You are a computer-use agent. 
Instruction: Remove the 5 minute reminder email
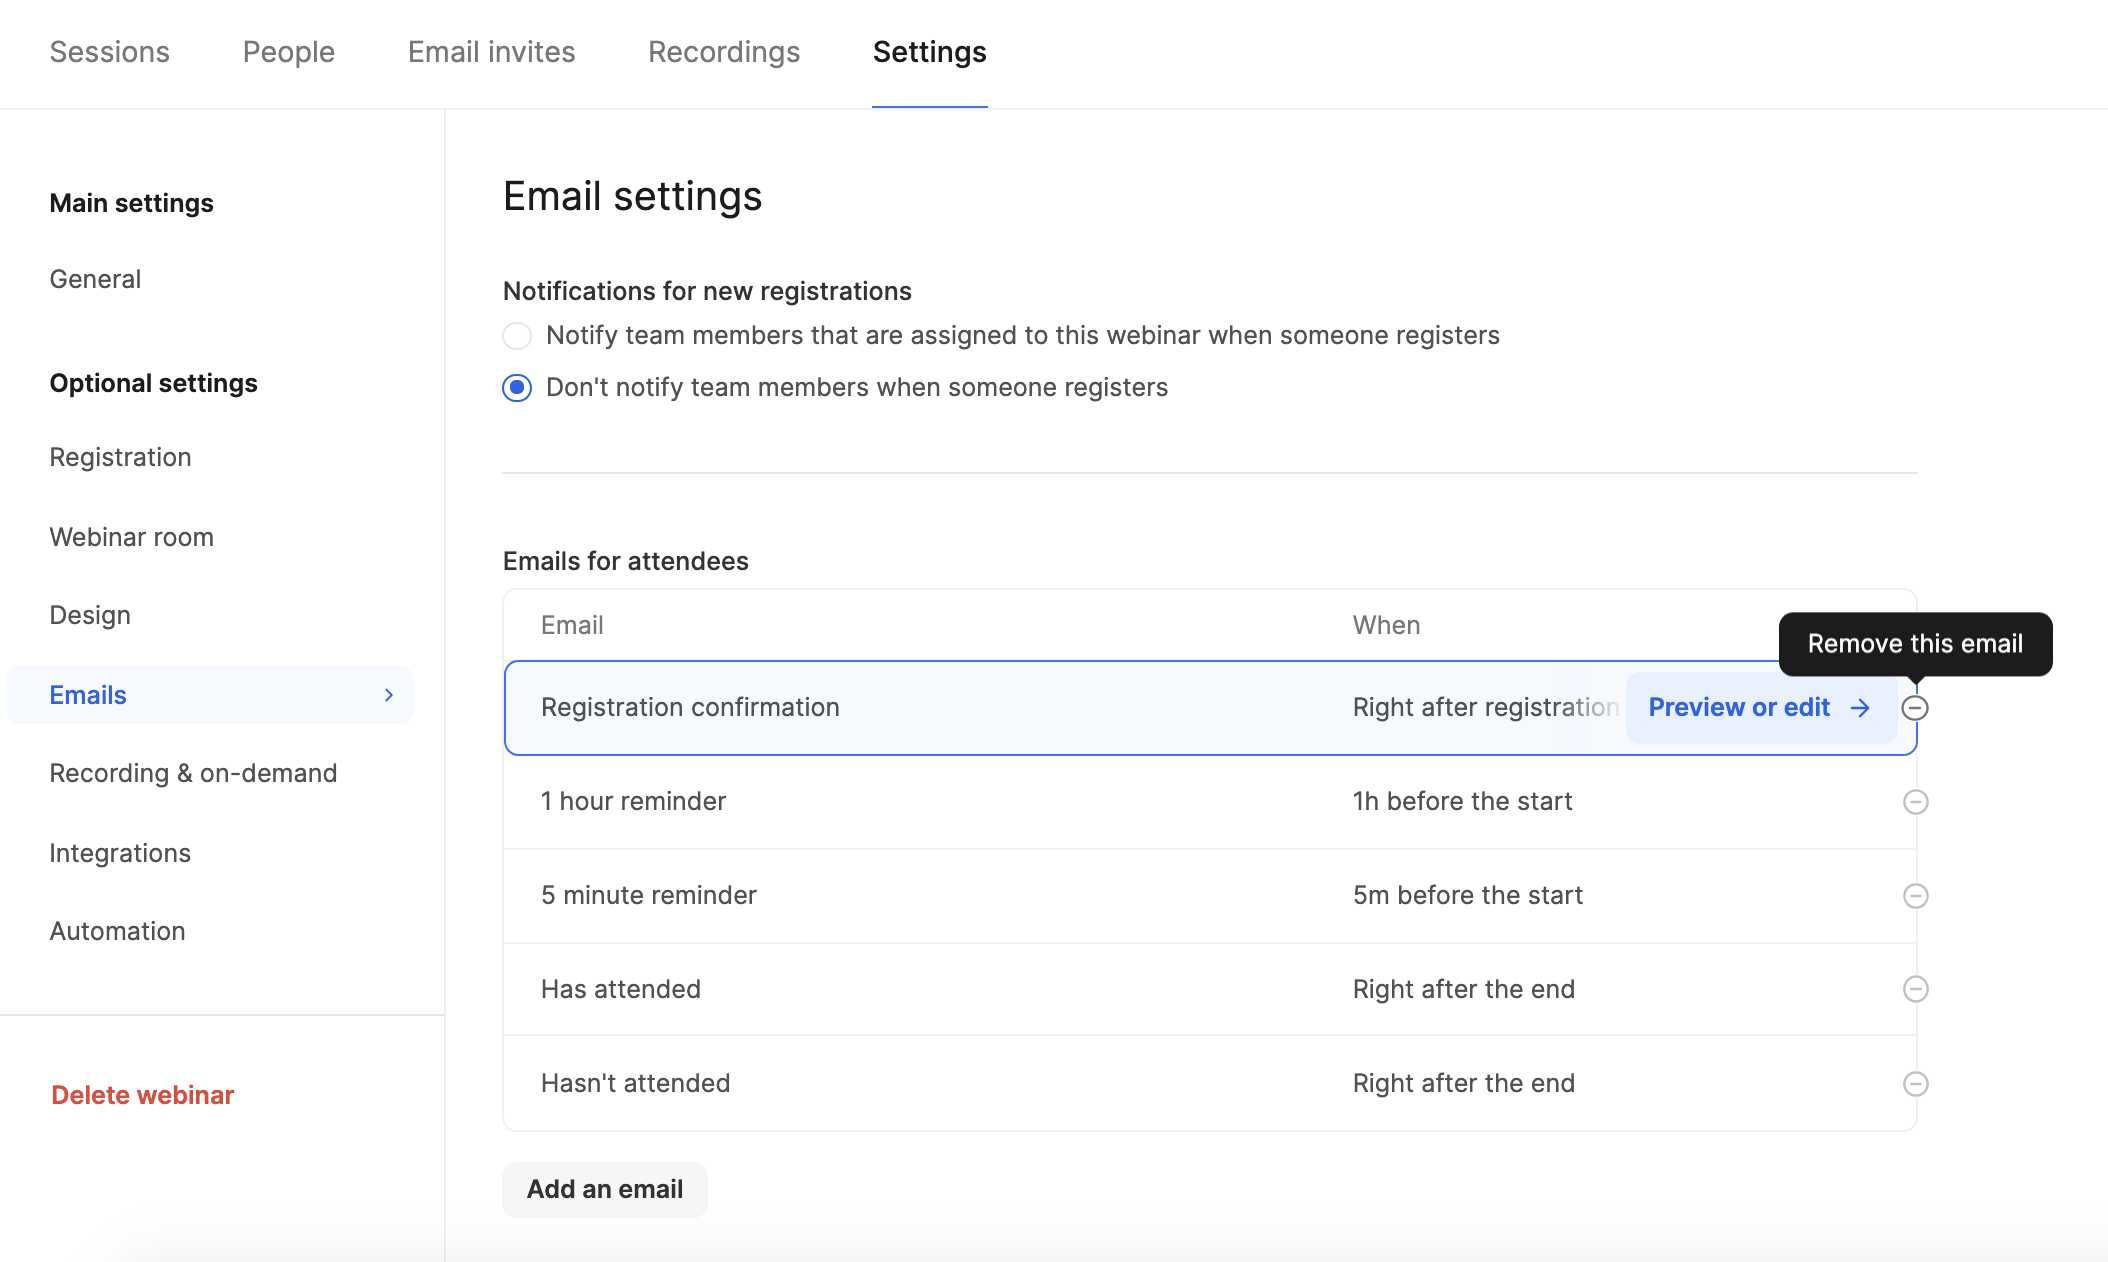1915,896
